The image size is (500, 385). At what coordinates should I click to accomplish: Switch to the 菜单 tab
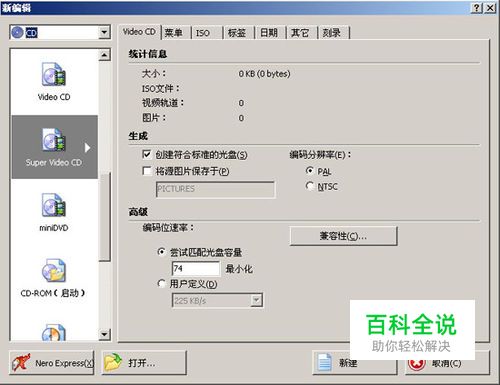point(174,33)
